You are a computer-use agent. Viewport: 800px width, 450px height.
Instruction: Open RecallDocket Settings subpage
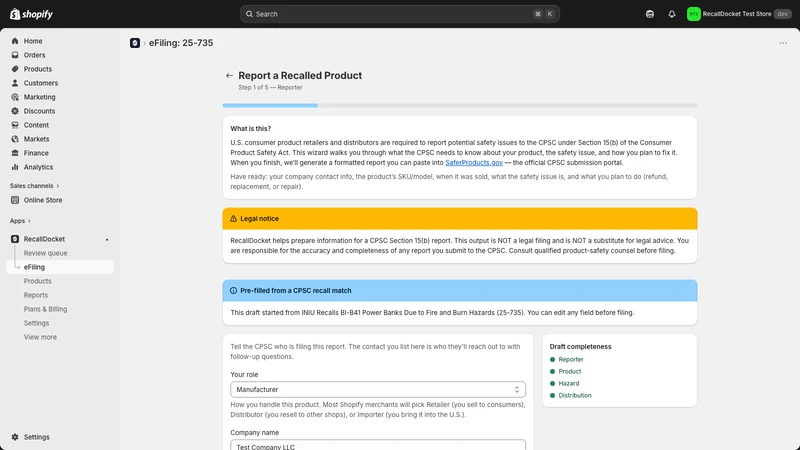click(36, 323)
